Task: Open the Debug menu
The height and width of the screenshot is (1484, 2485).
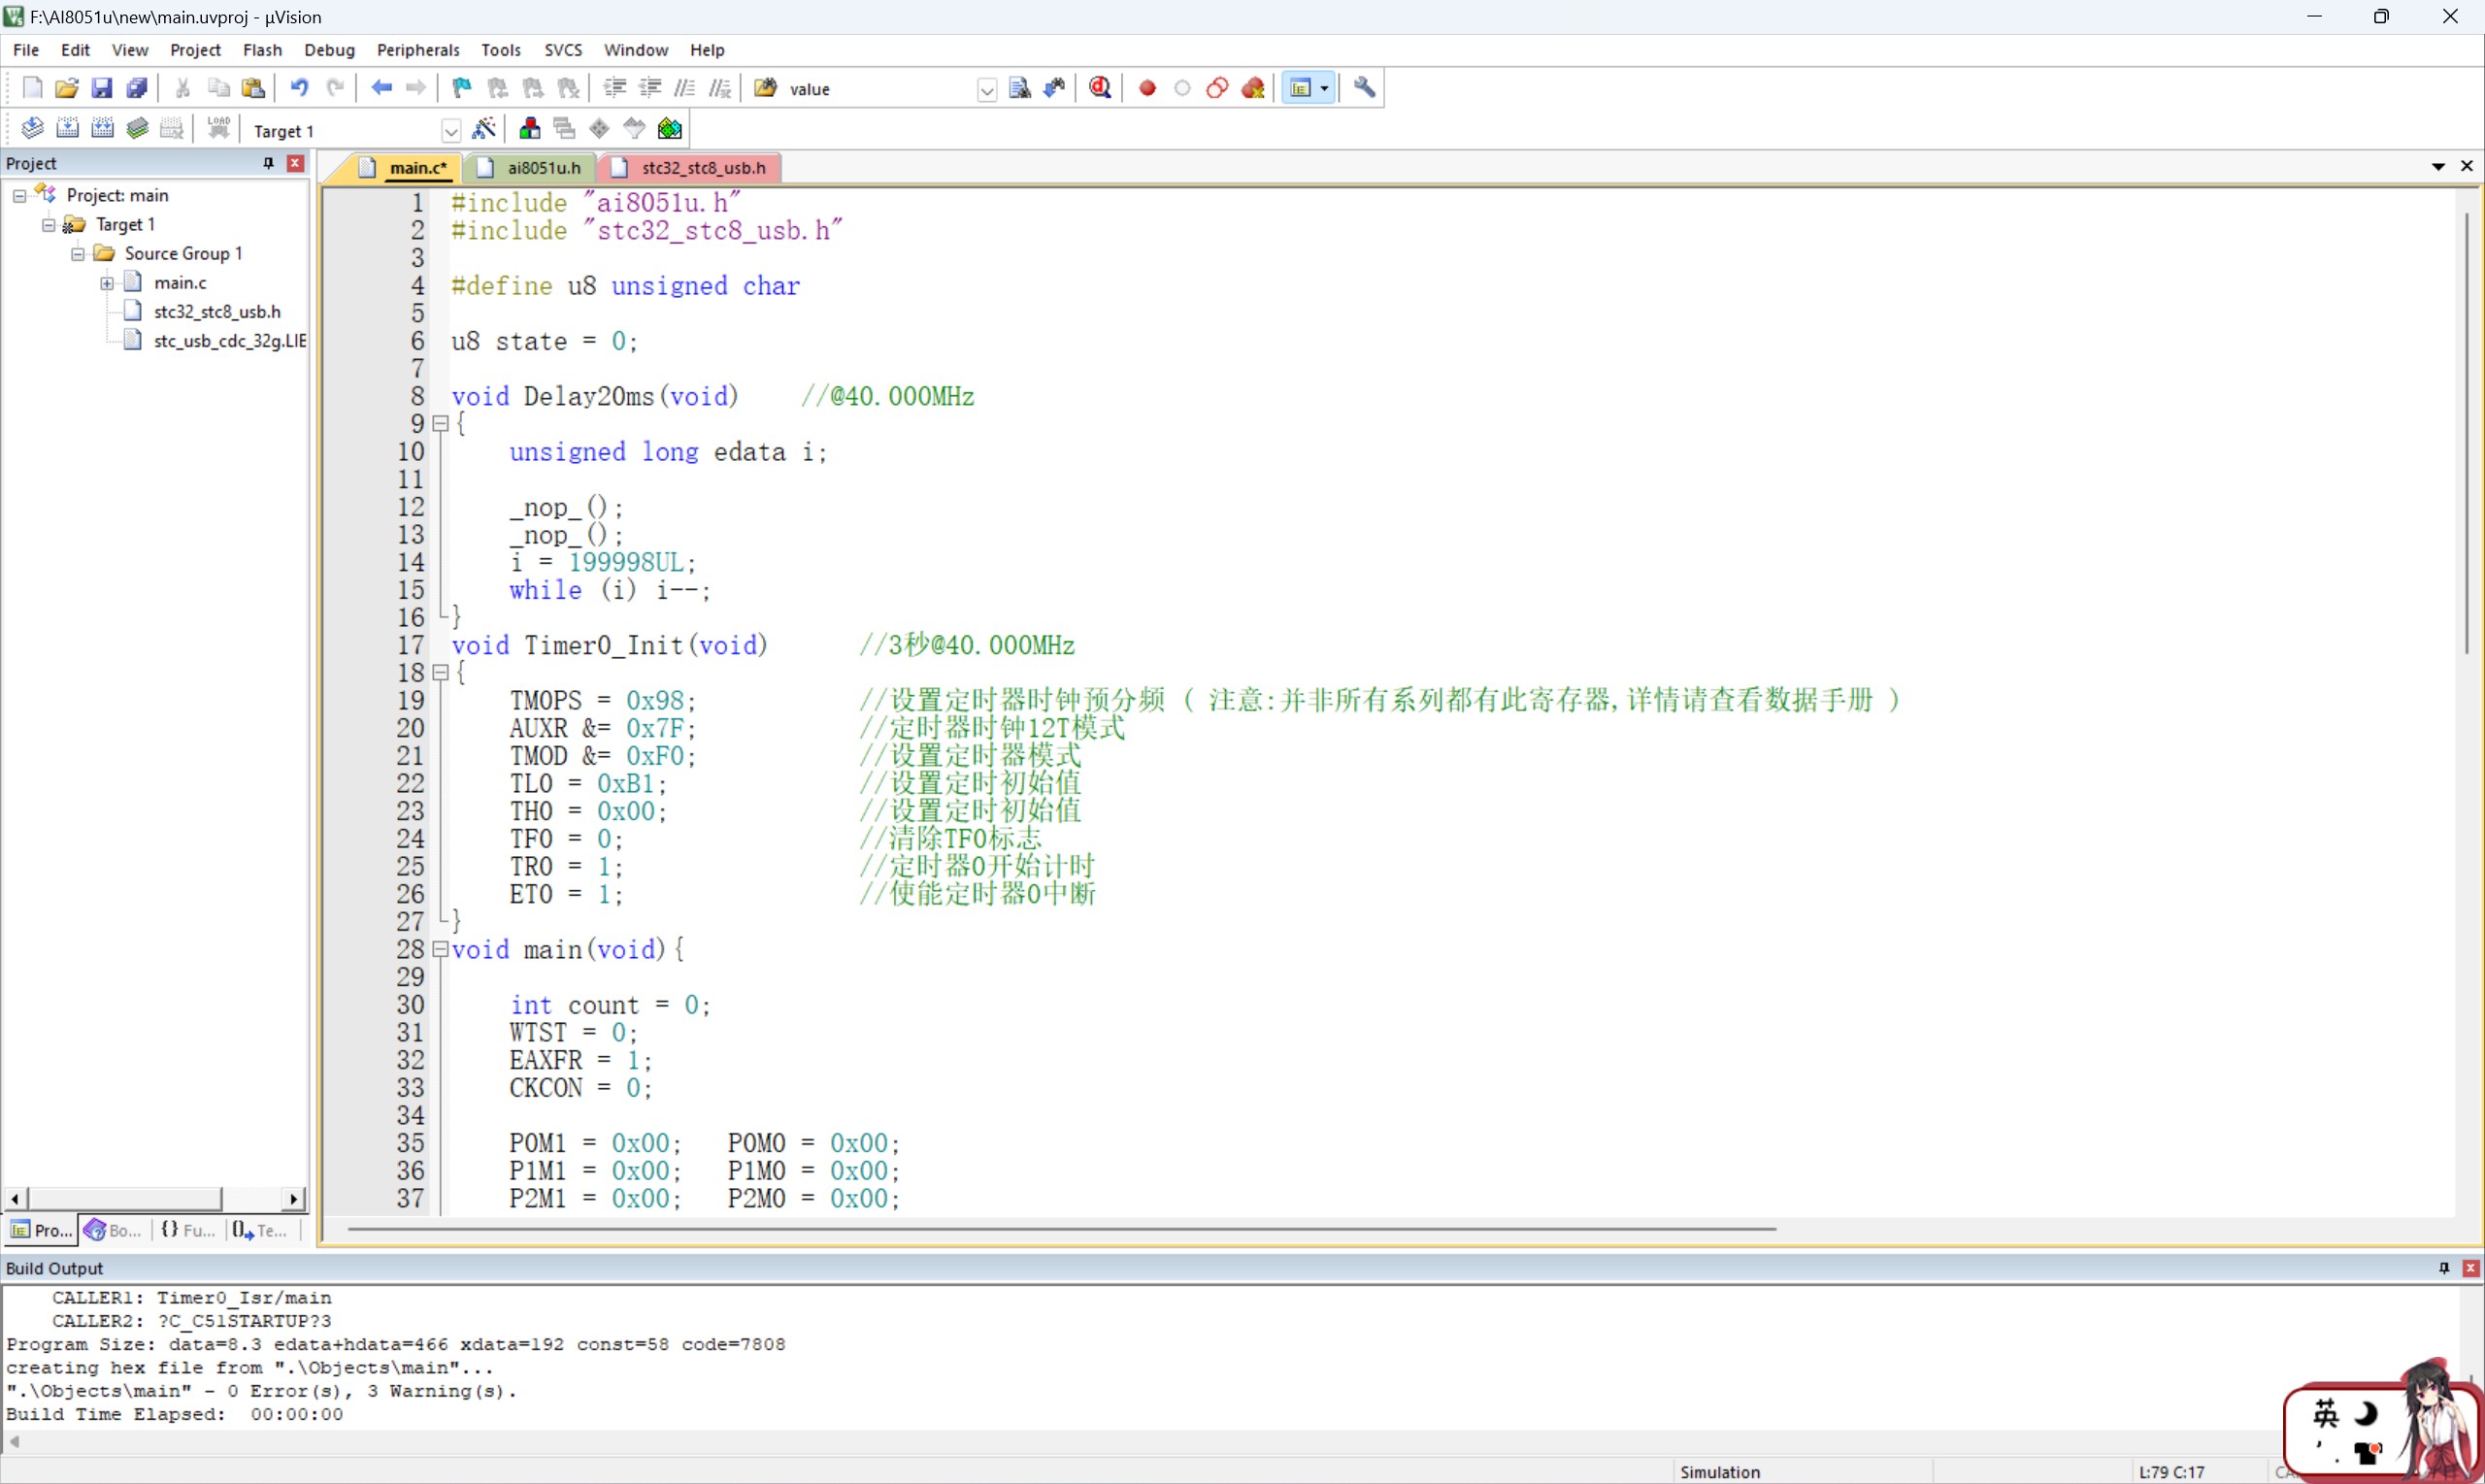Action: pyautogui.click(x=329, y=50)
